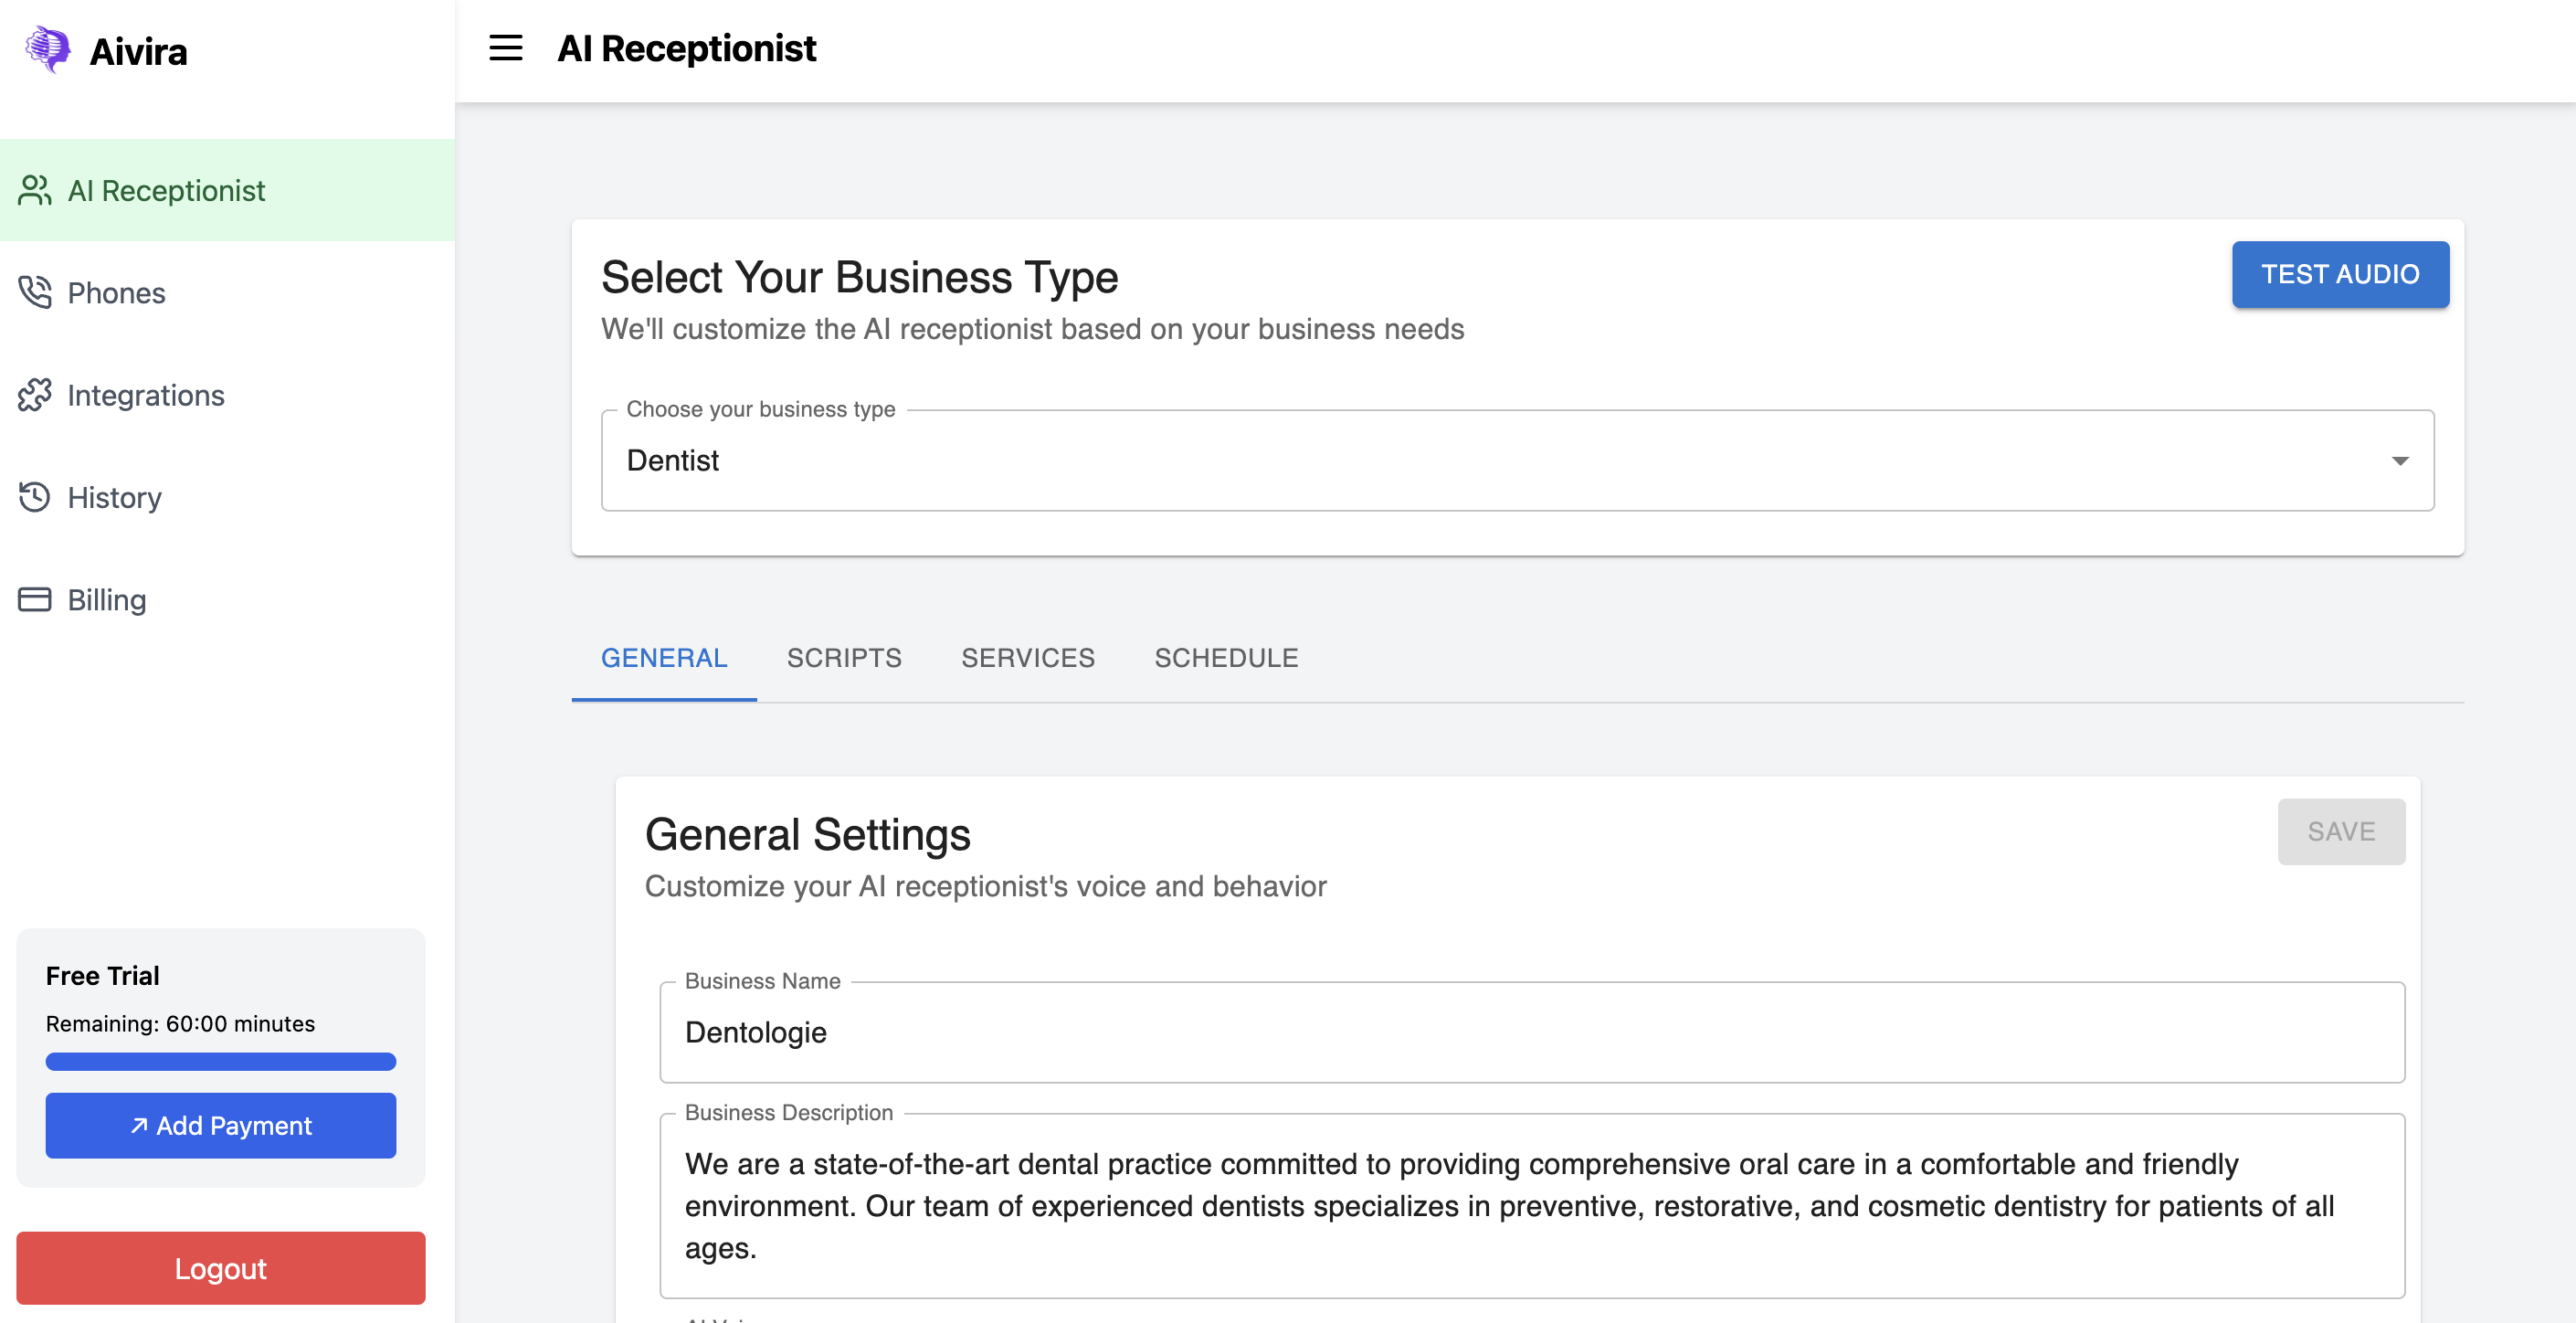2576x1323 pixels.
Task: Go to the General tab
Action: point(663,658)
